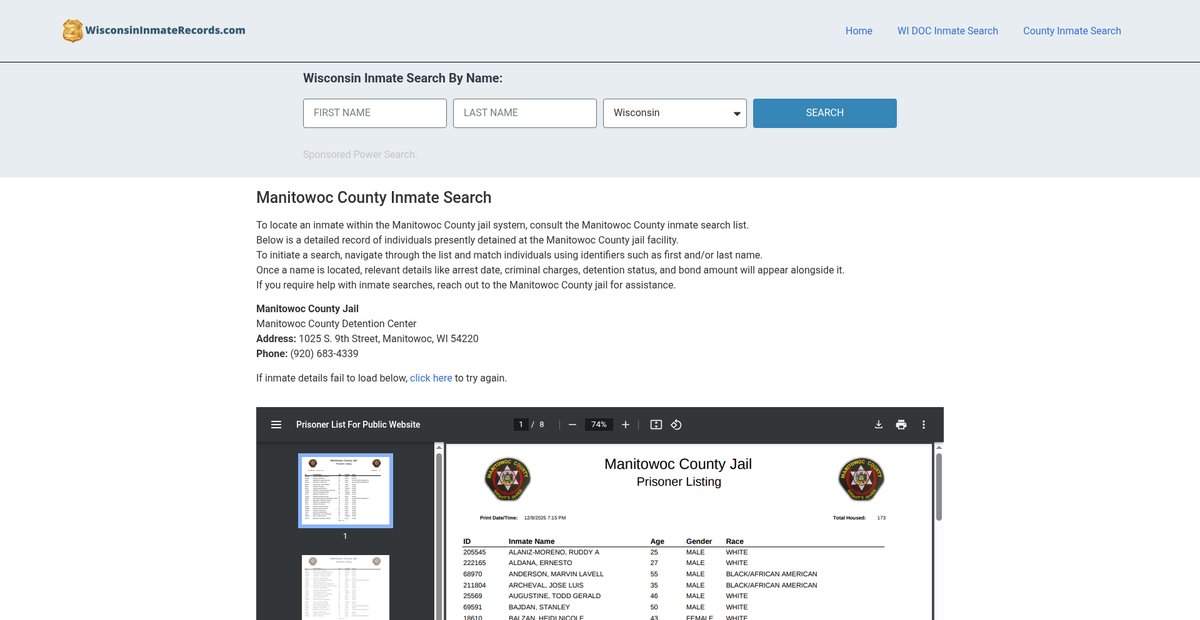Click address 1025 S. 9th Street text
The width and height of the screenshot is (1200, 620).
tap(389, 339)
